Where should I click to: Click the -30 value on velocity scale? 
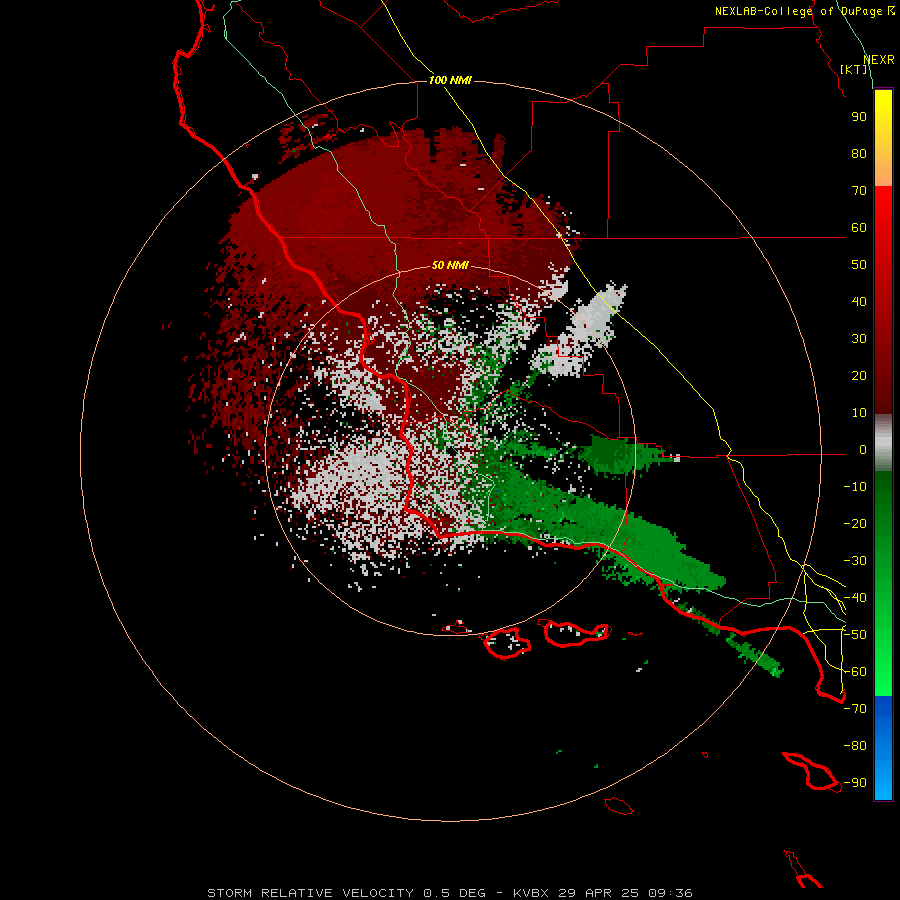(855, 561)
